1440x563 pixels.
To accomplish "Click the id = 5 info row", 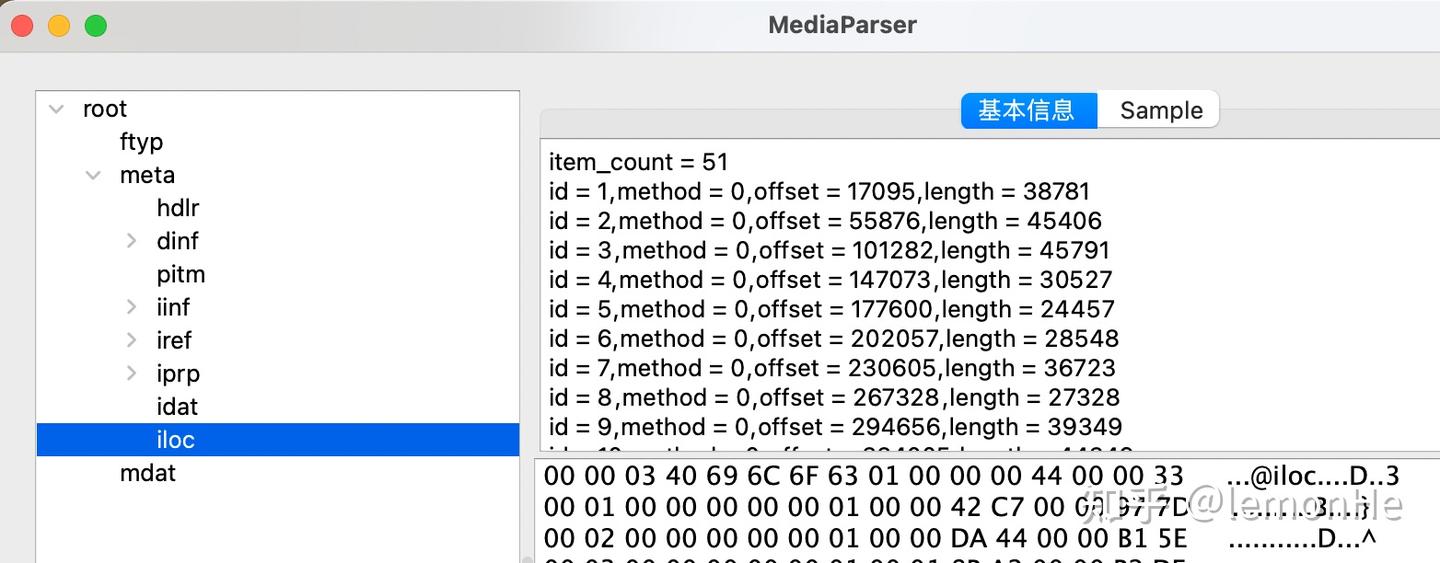I will [830, 309].
